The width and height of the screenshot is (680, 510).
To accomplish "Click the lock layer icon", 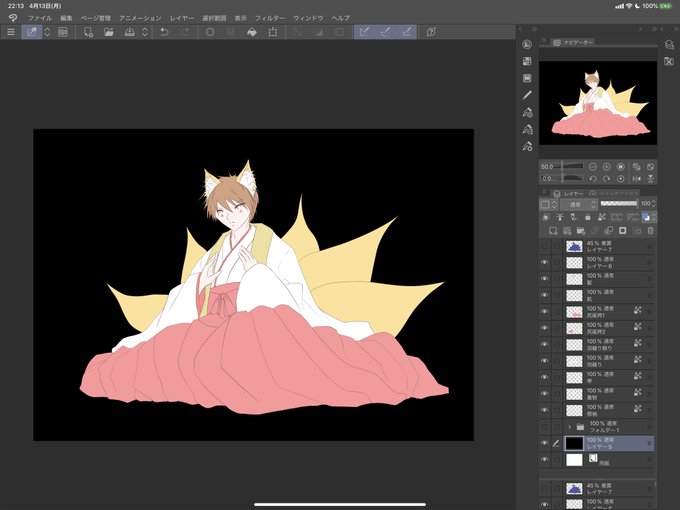I will tap(588, 217).
